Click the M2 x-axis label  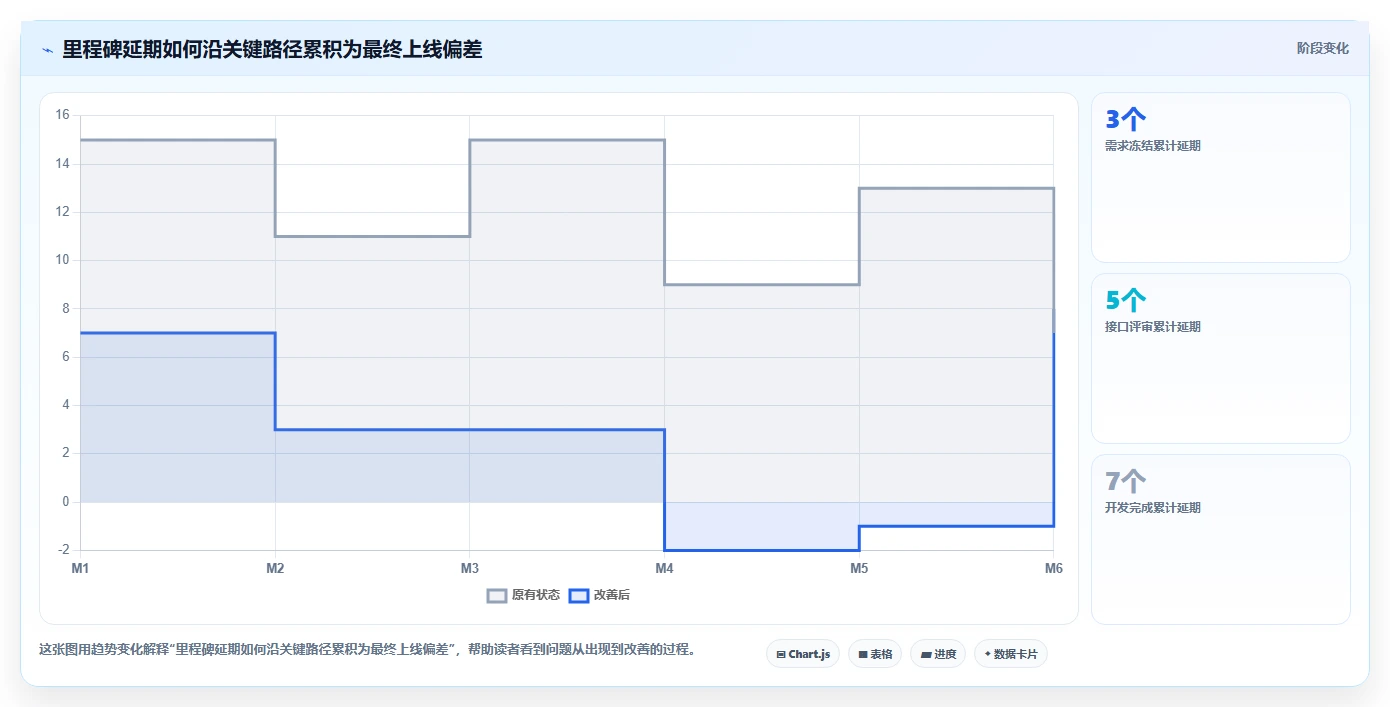click(275, 568)
